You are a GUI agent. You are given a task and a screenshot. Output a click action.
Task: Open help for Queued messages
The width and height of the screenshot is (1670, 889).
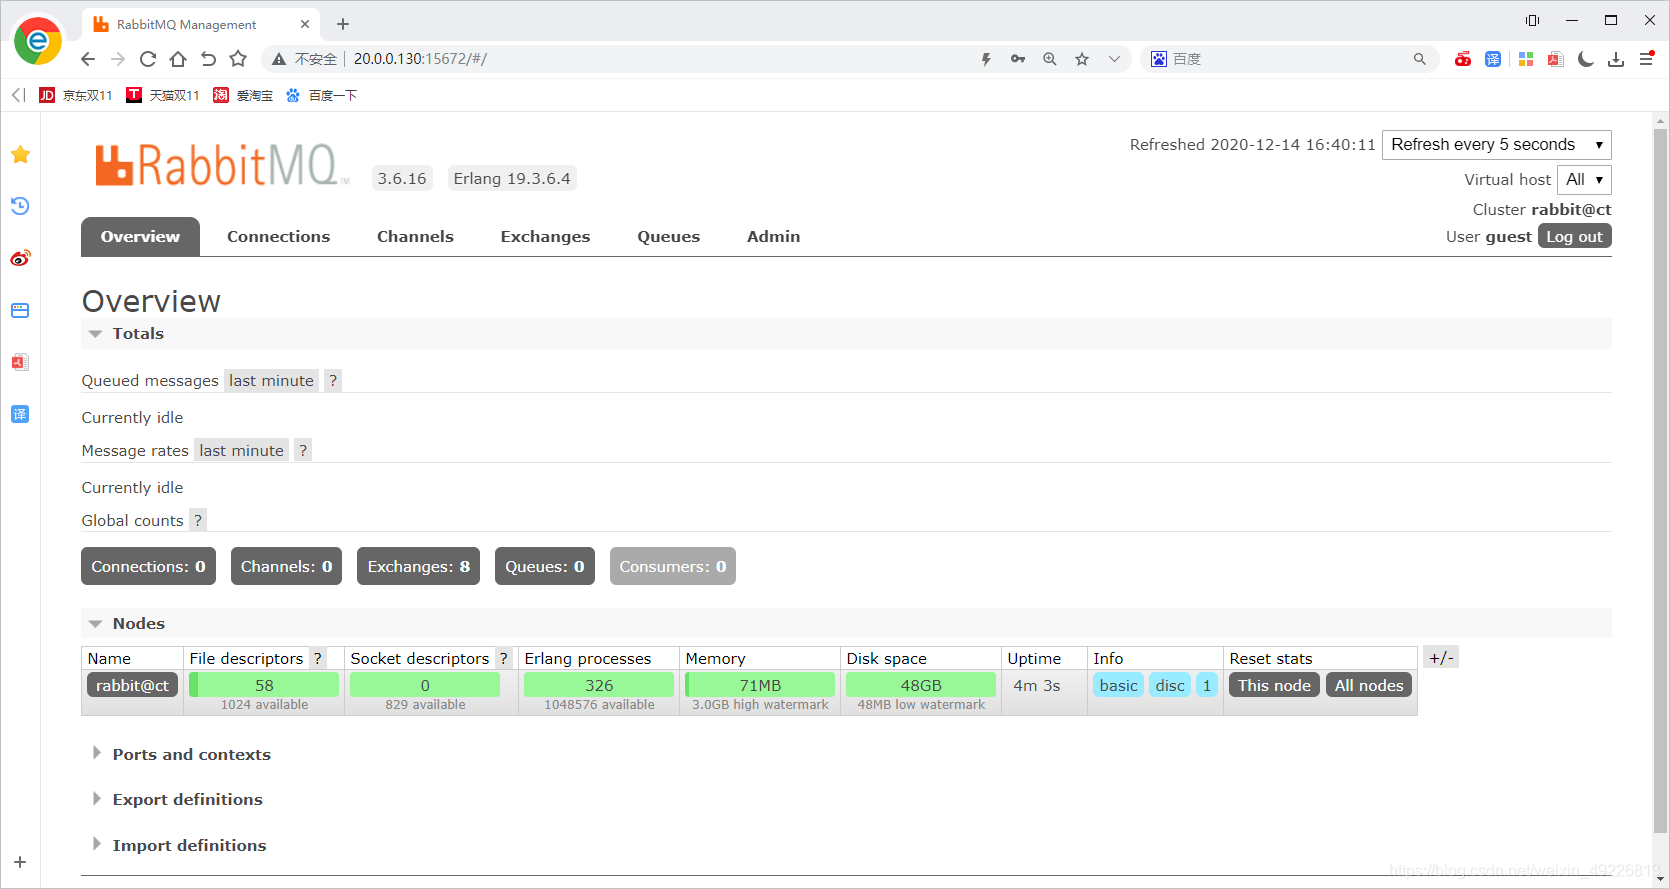click(x=333, y=381)
